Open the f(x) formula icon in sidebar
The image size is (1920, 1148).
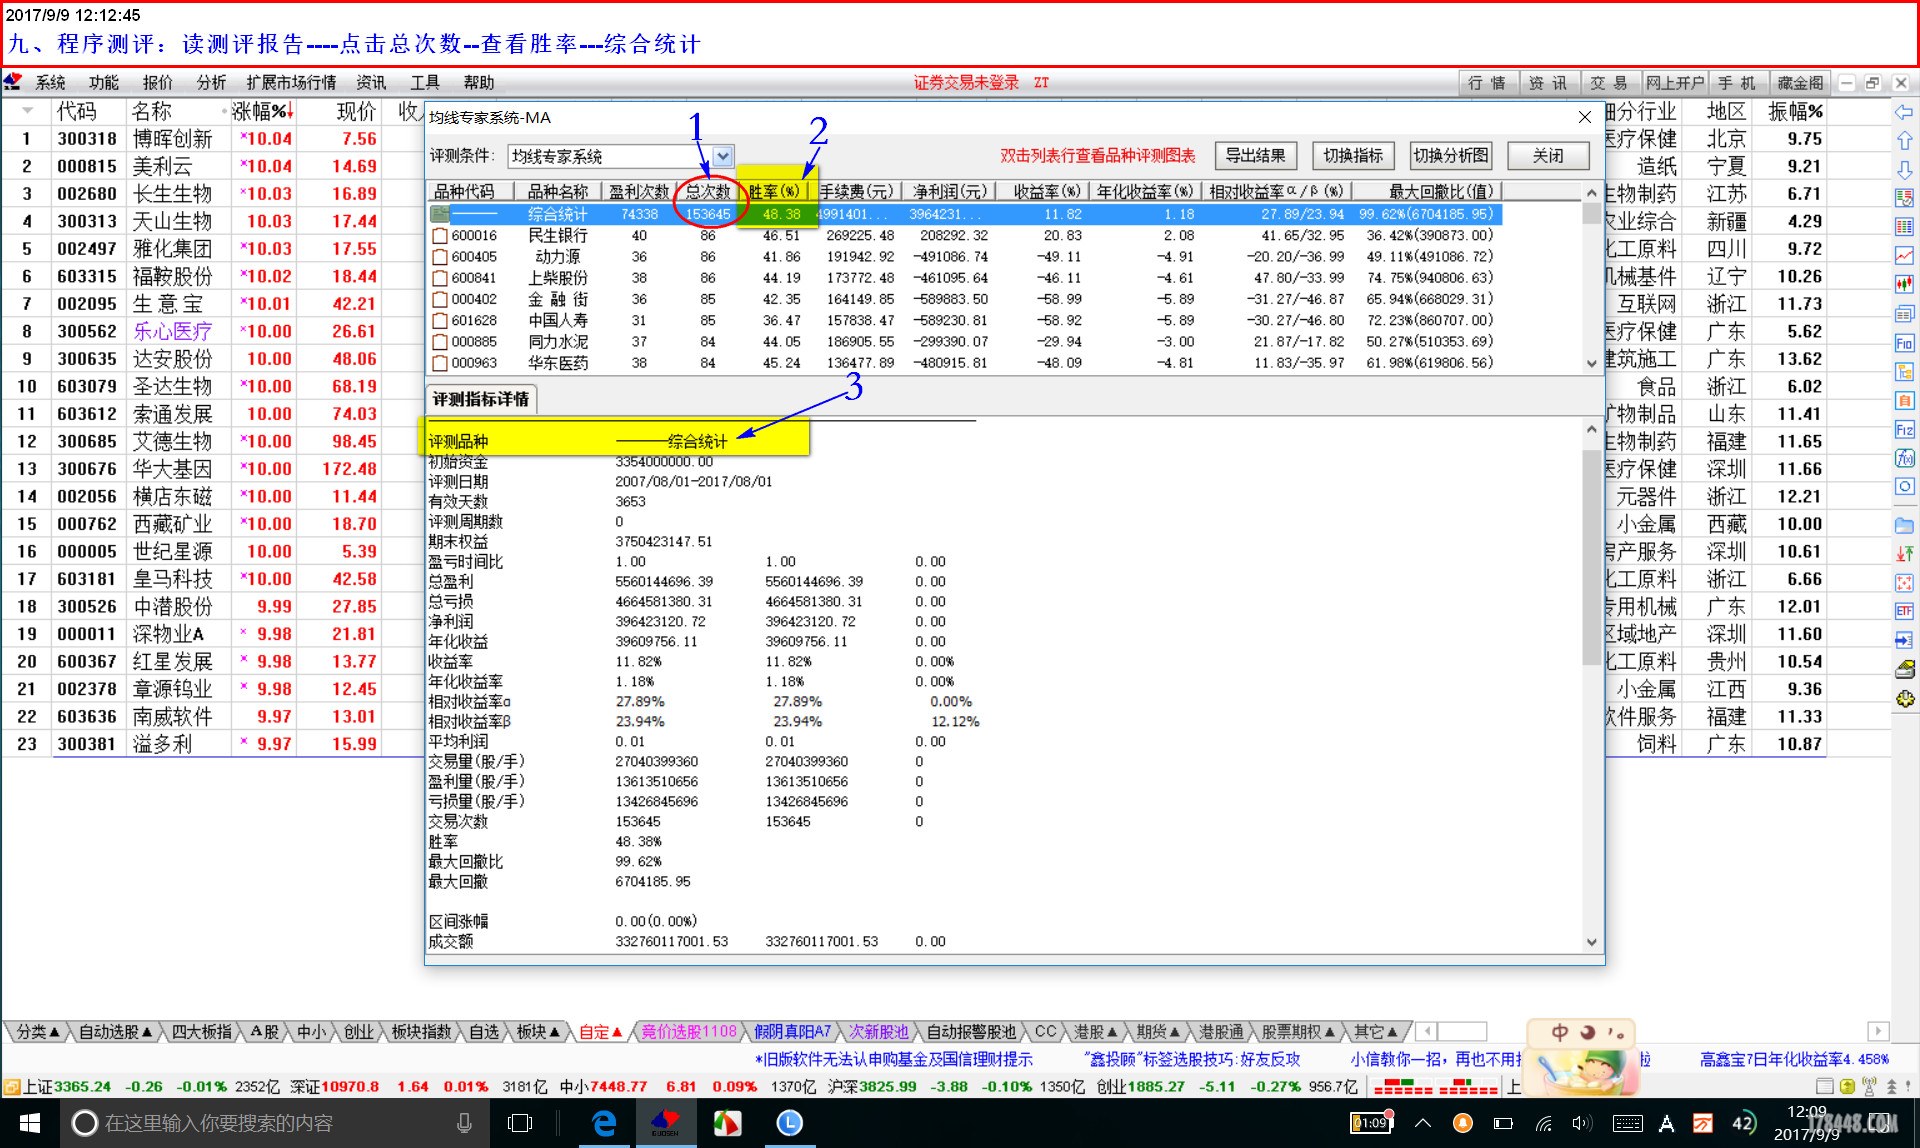point(1904,458)
